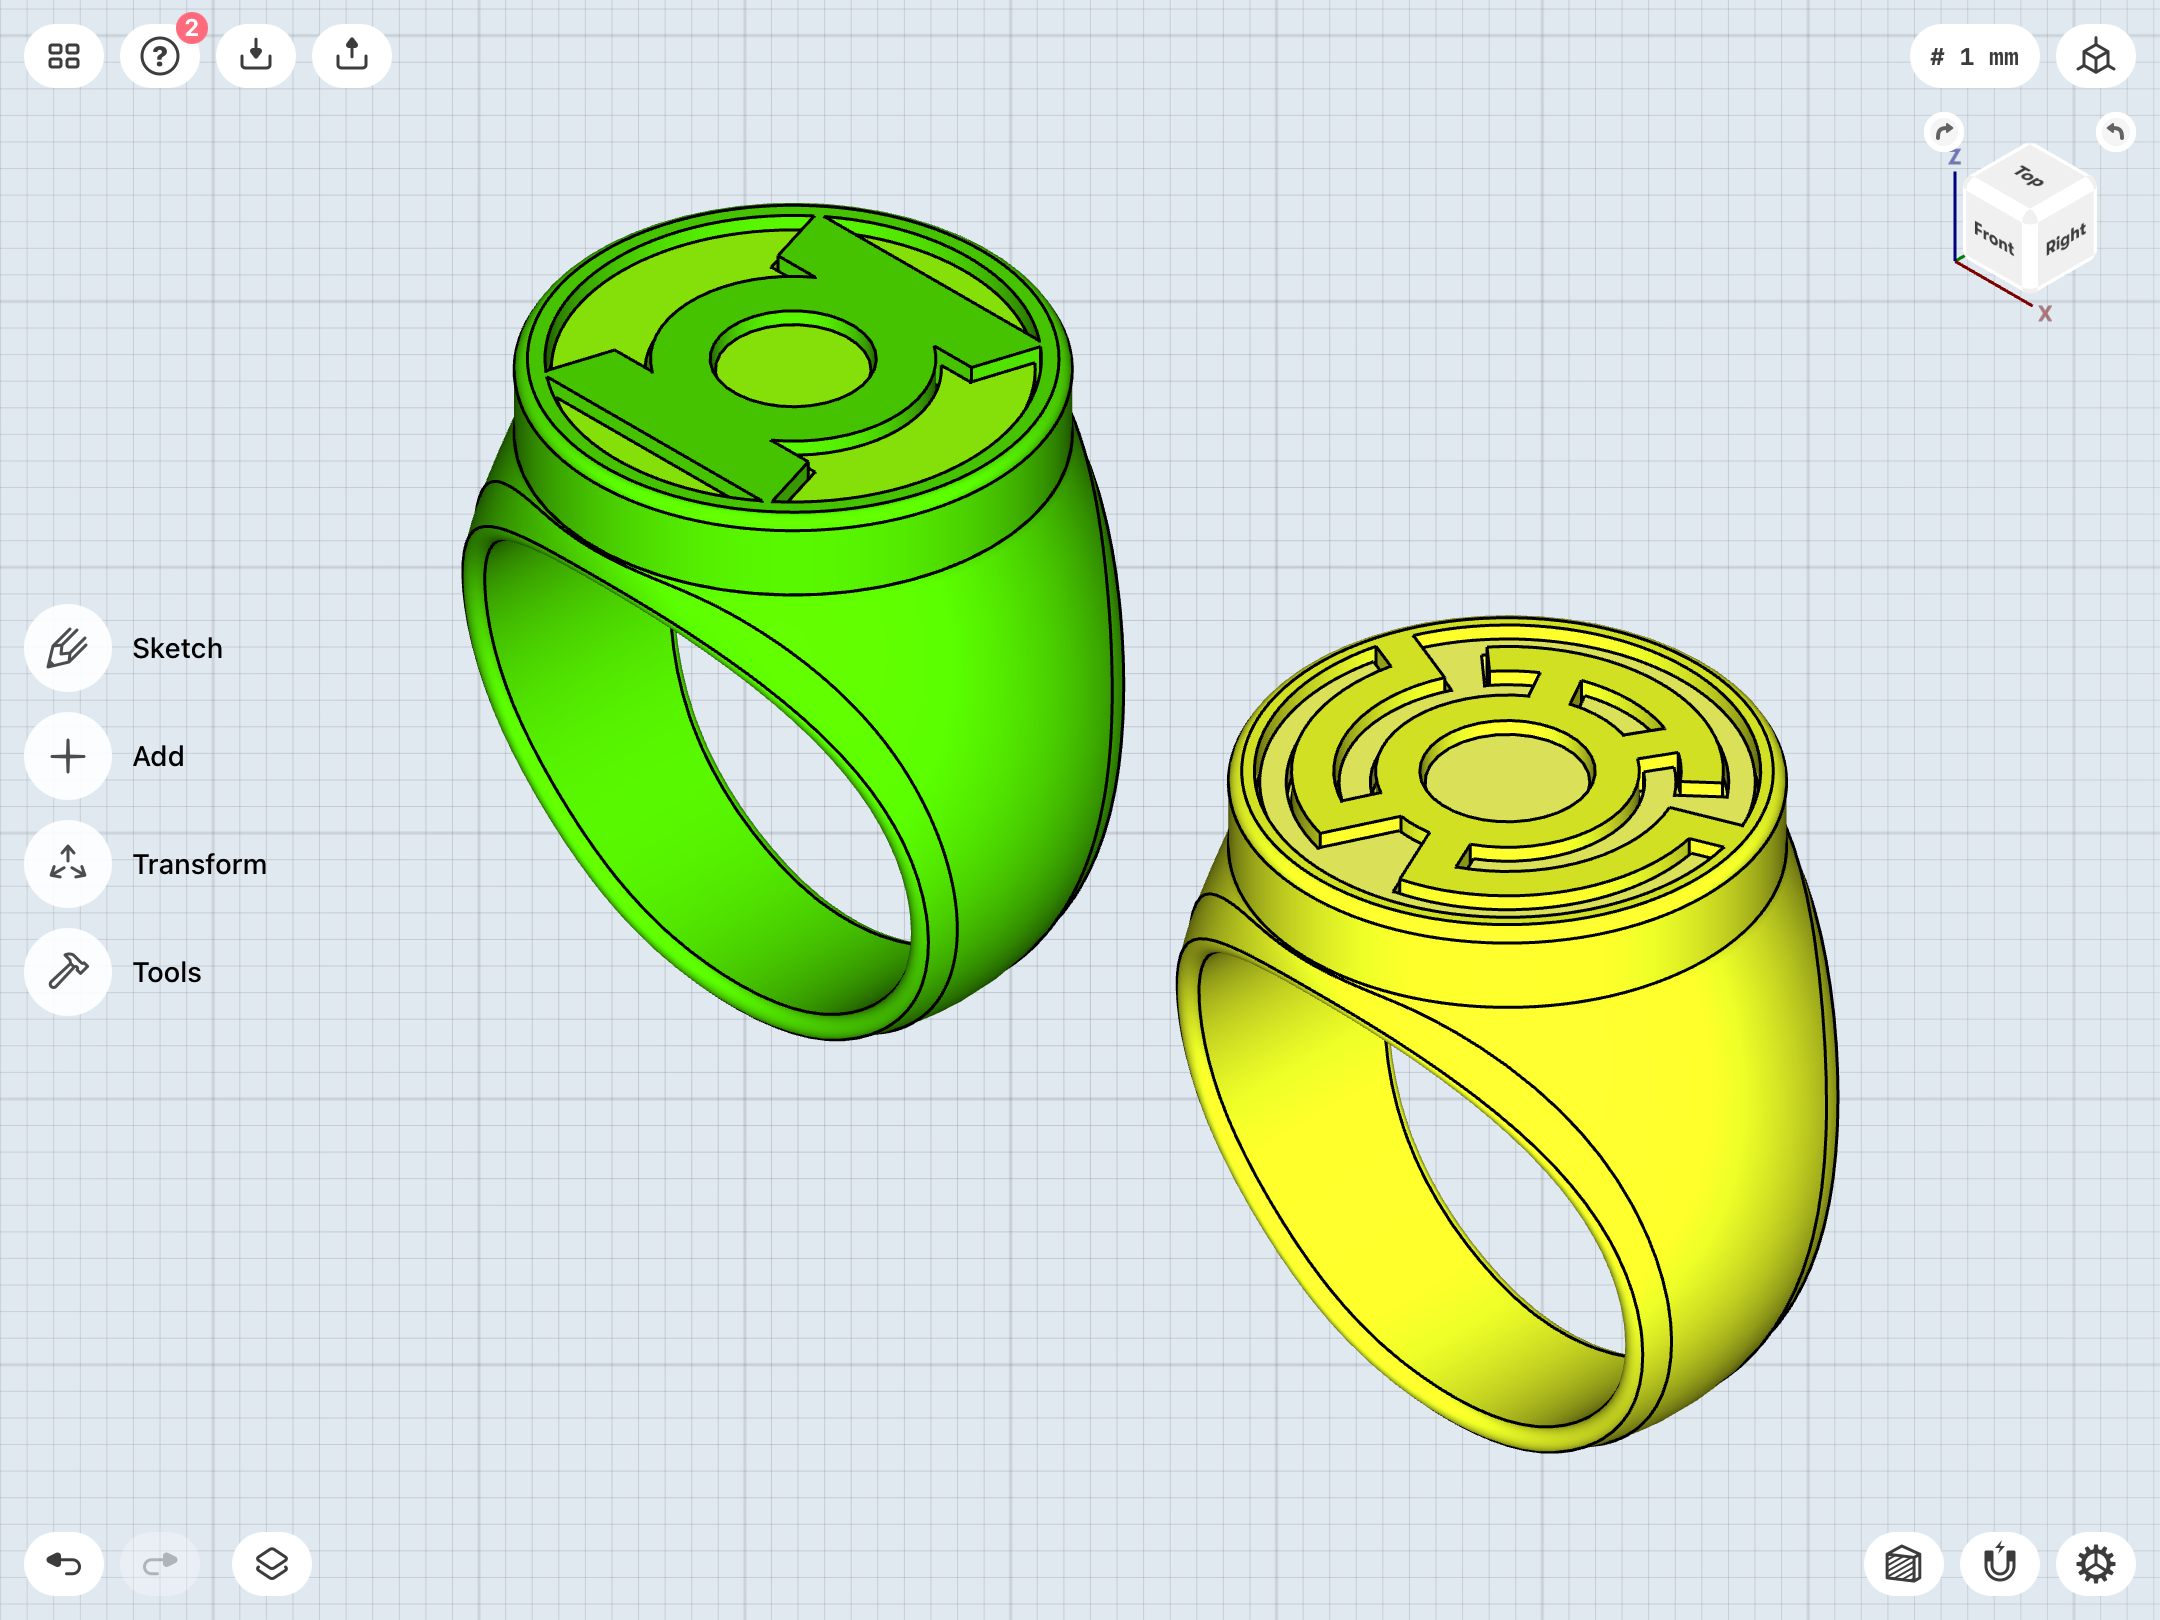Select the Right face of view cube
Image resolution: width=2160 pixels, height=1620 pixels.
pyautogui.click(x=2064, y=239)
